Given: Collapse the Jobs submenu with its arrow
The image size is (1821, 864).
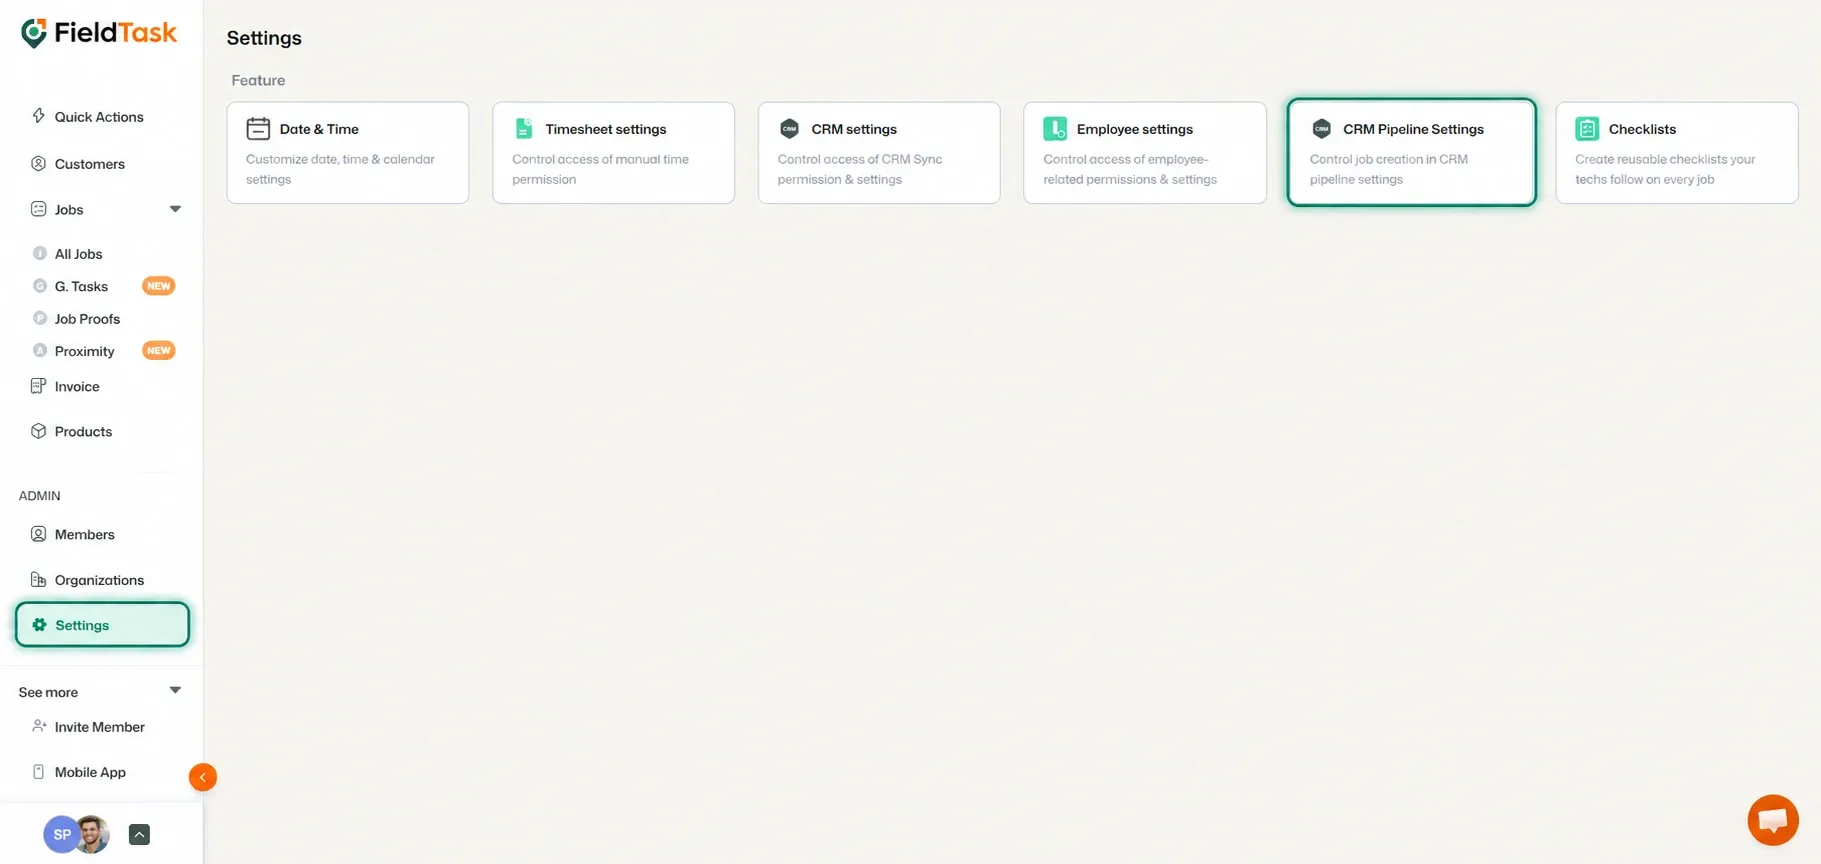Looking at the screenshot, I should tap(175, 209).
